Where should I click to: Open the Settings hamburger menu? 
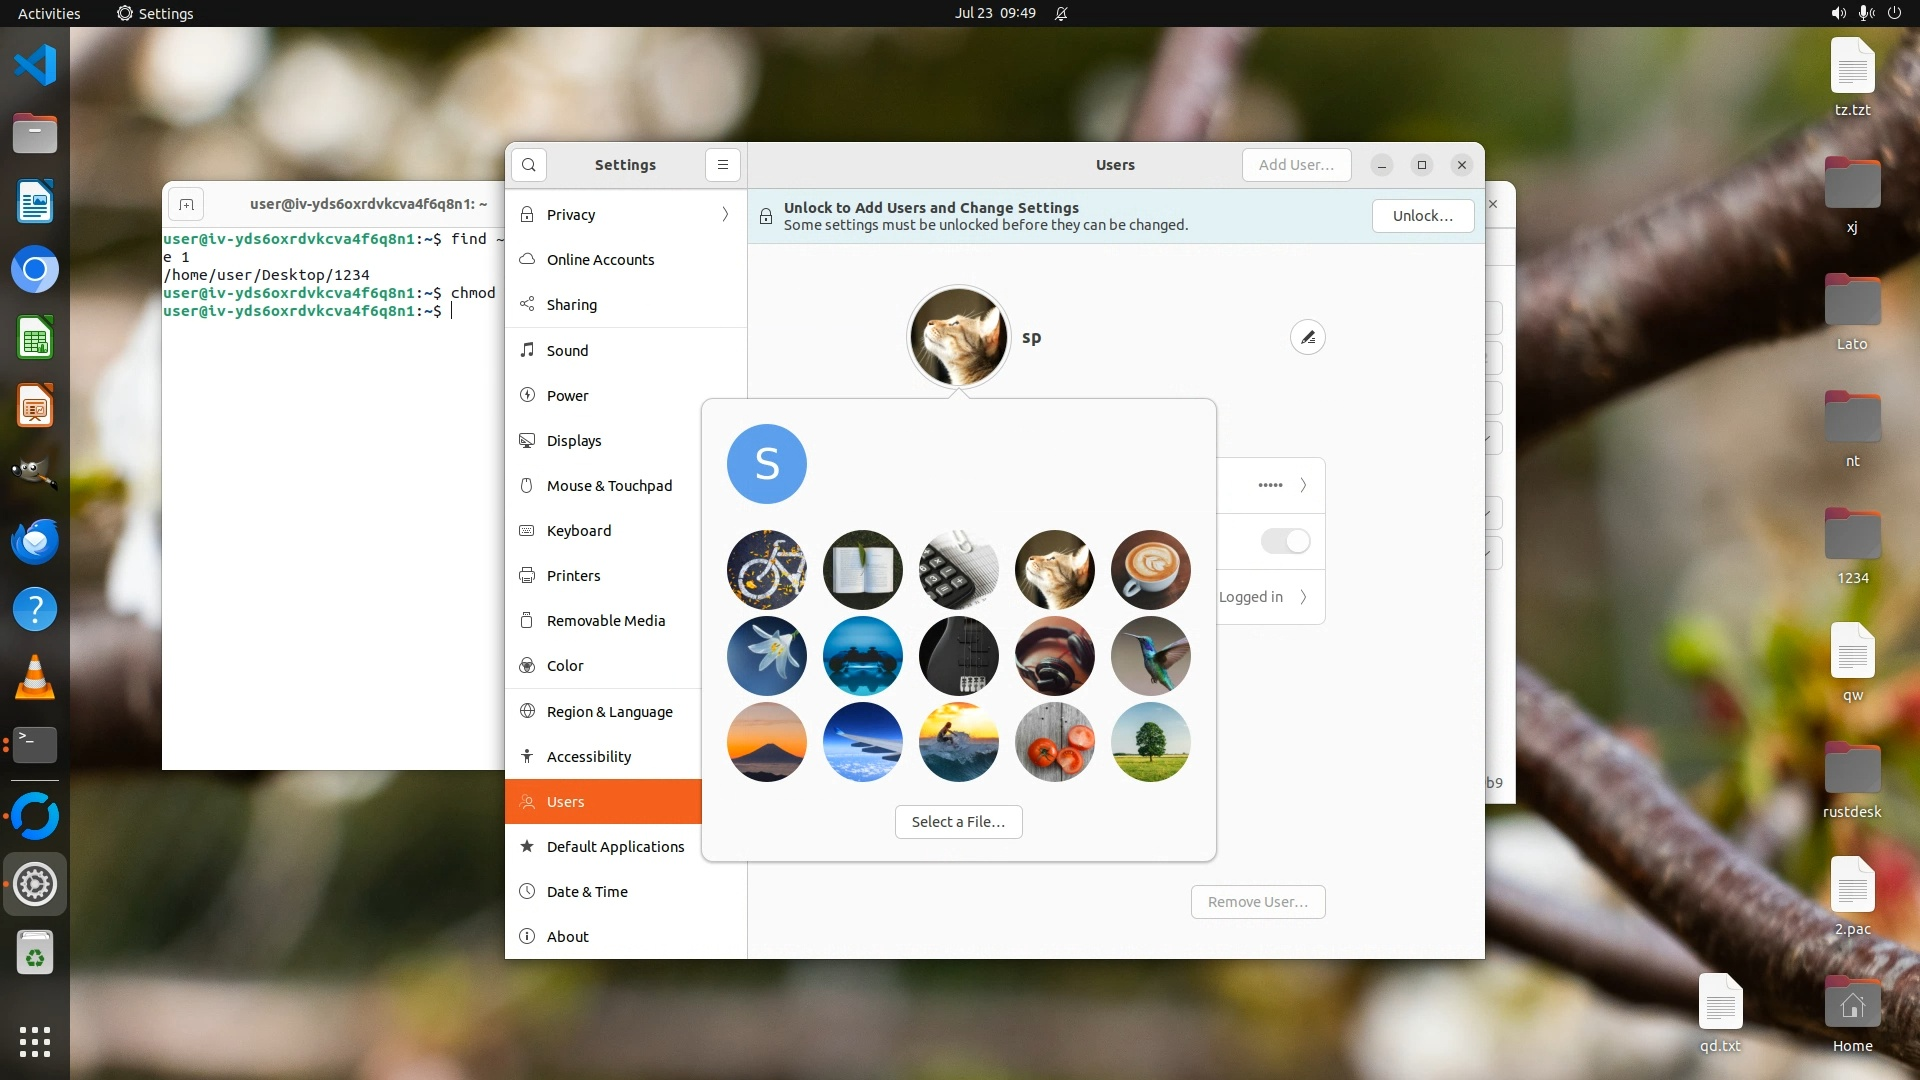point(723,165)
